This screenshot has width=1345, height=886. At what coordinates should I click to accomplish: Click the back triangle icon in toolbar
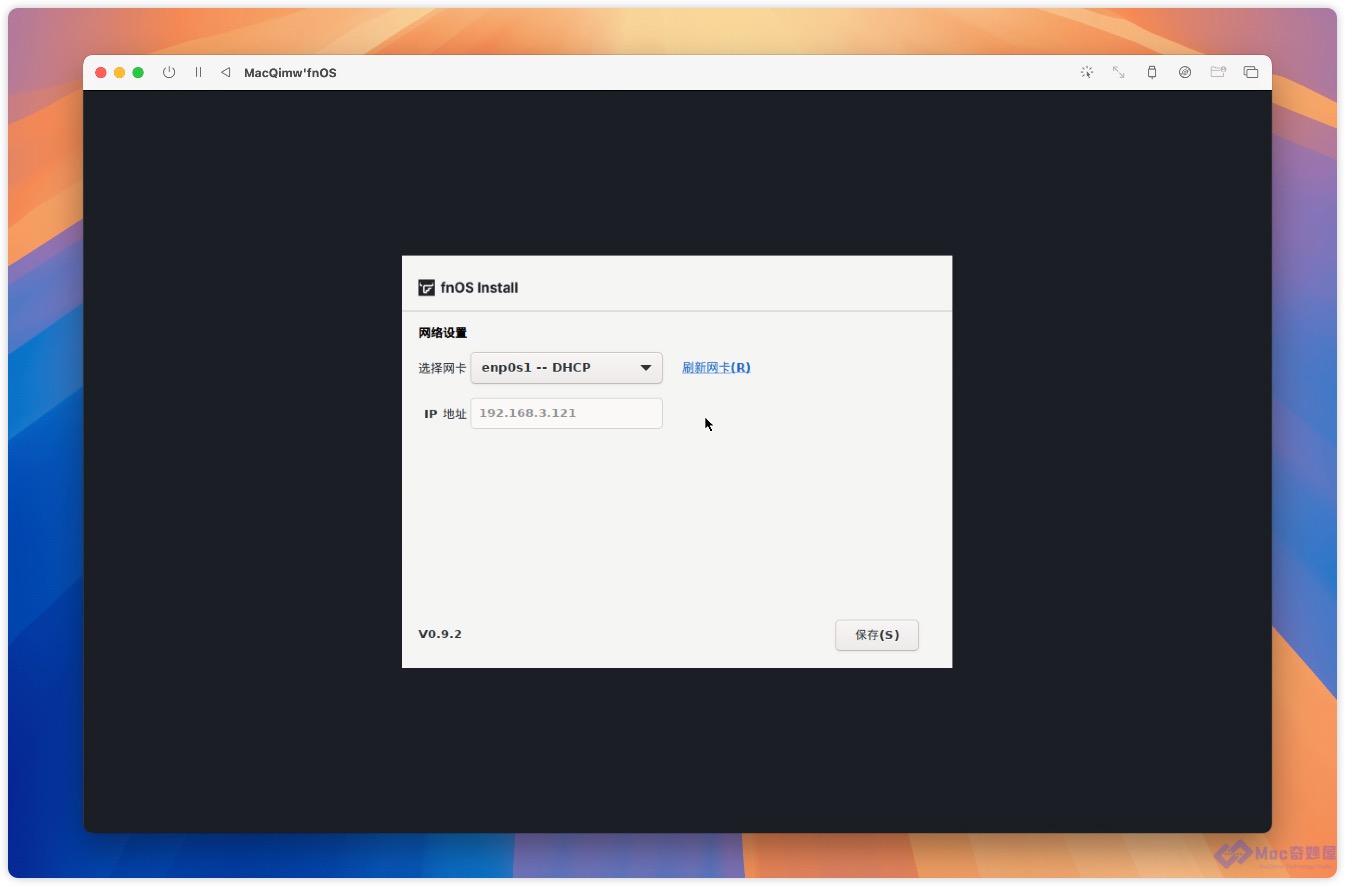click(226, 72)
